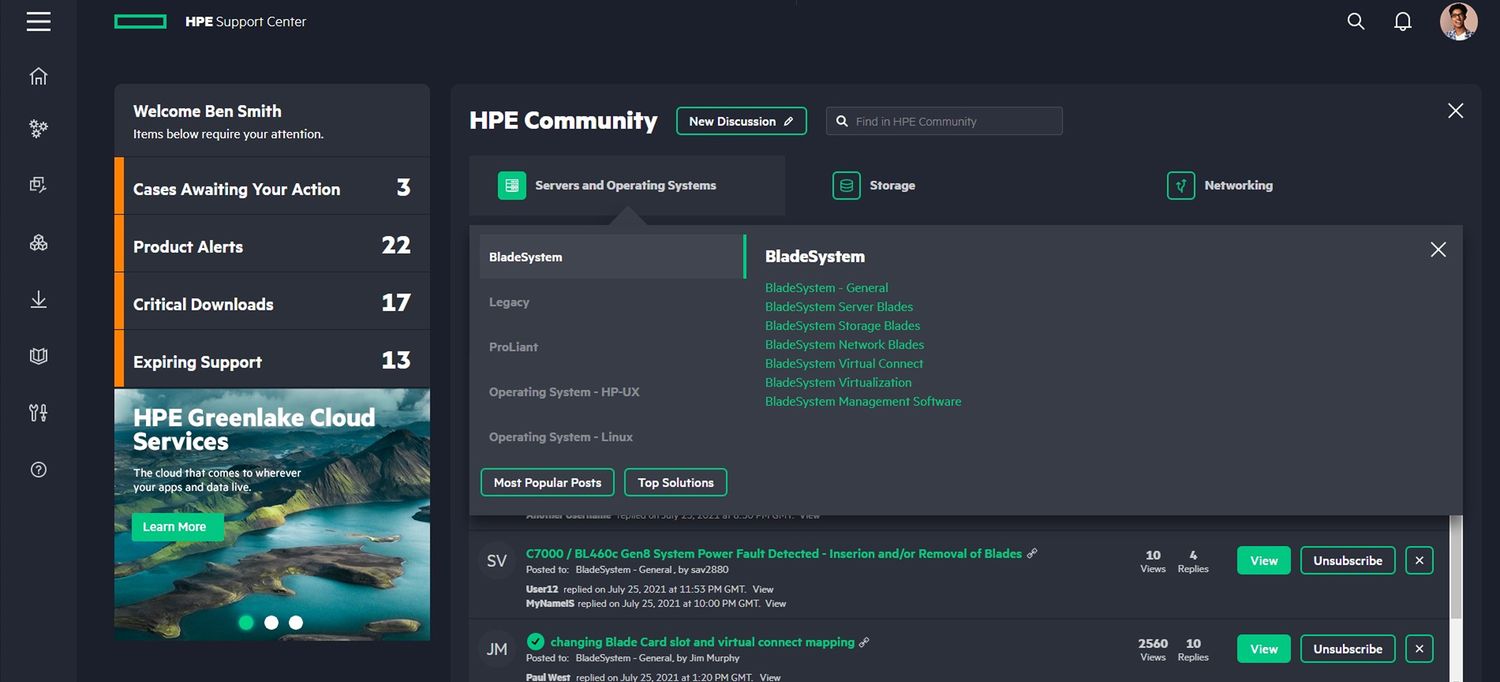Click the Storage category icon
This screenshot has height=682, width=1500.
[846, 185]
